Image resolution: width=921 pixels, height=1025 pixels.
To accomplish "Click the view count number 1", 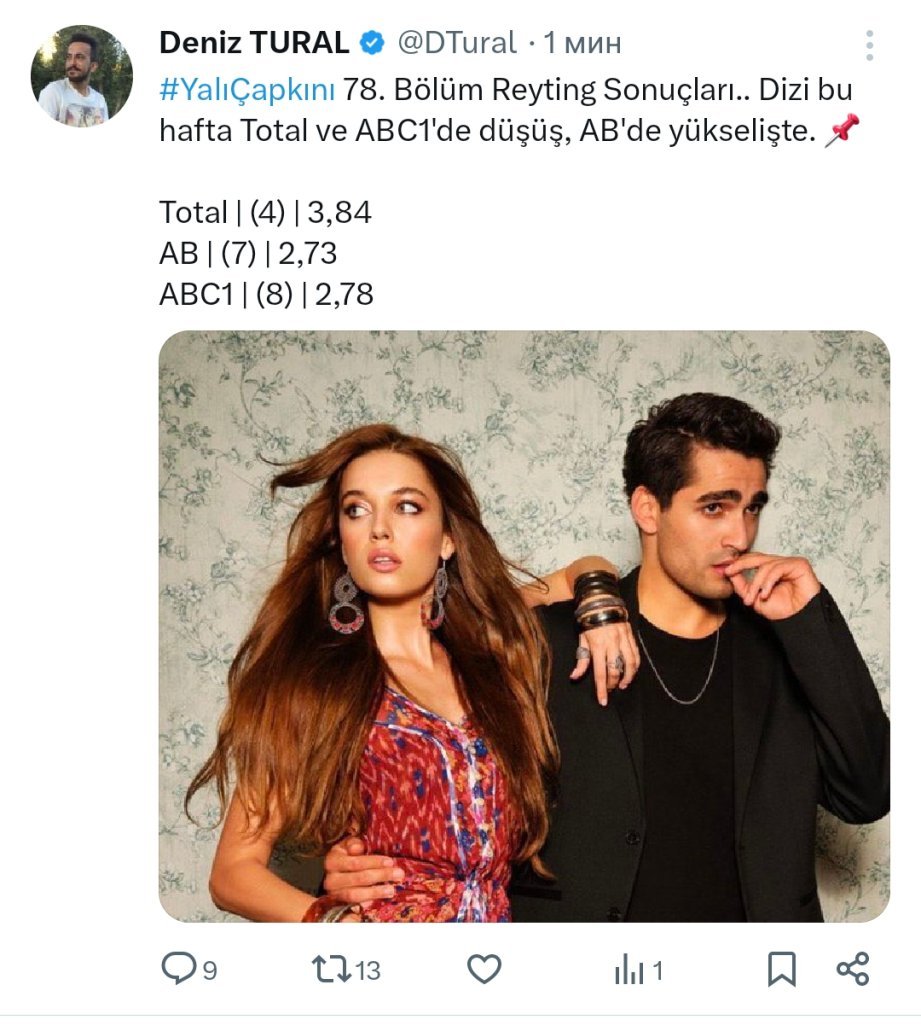I will pos(658,970).
